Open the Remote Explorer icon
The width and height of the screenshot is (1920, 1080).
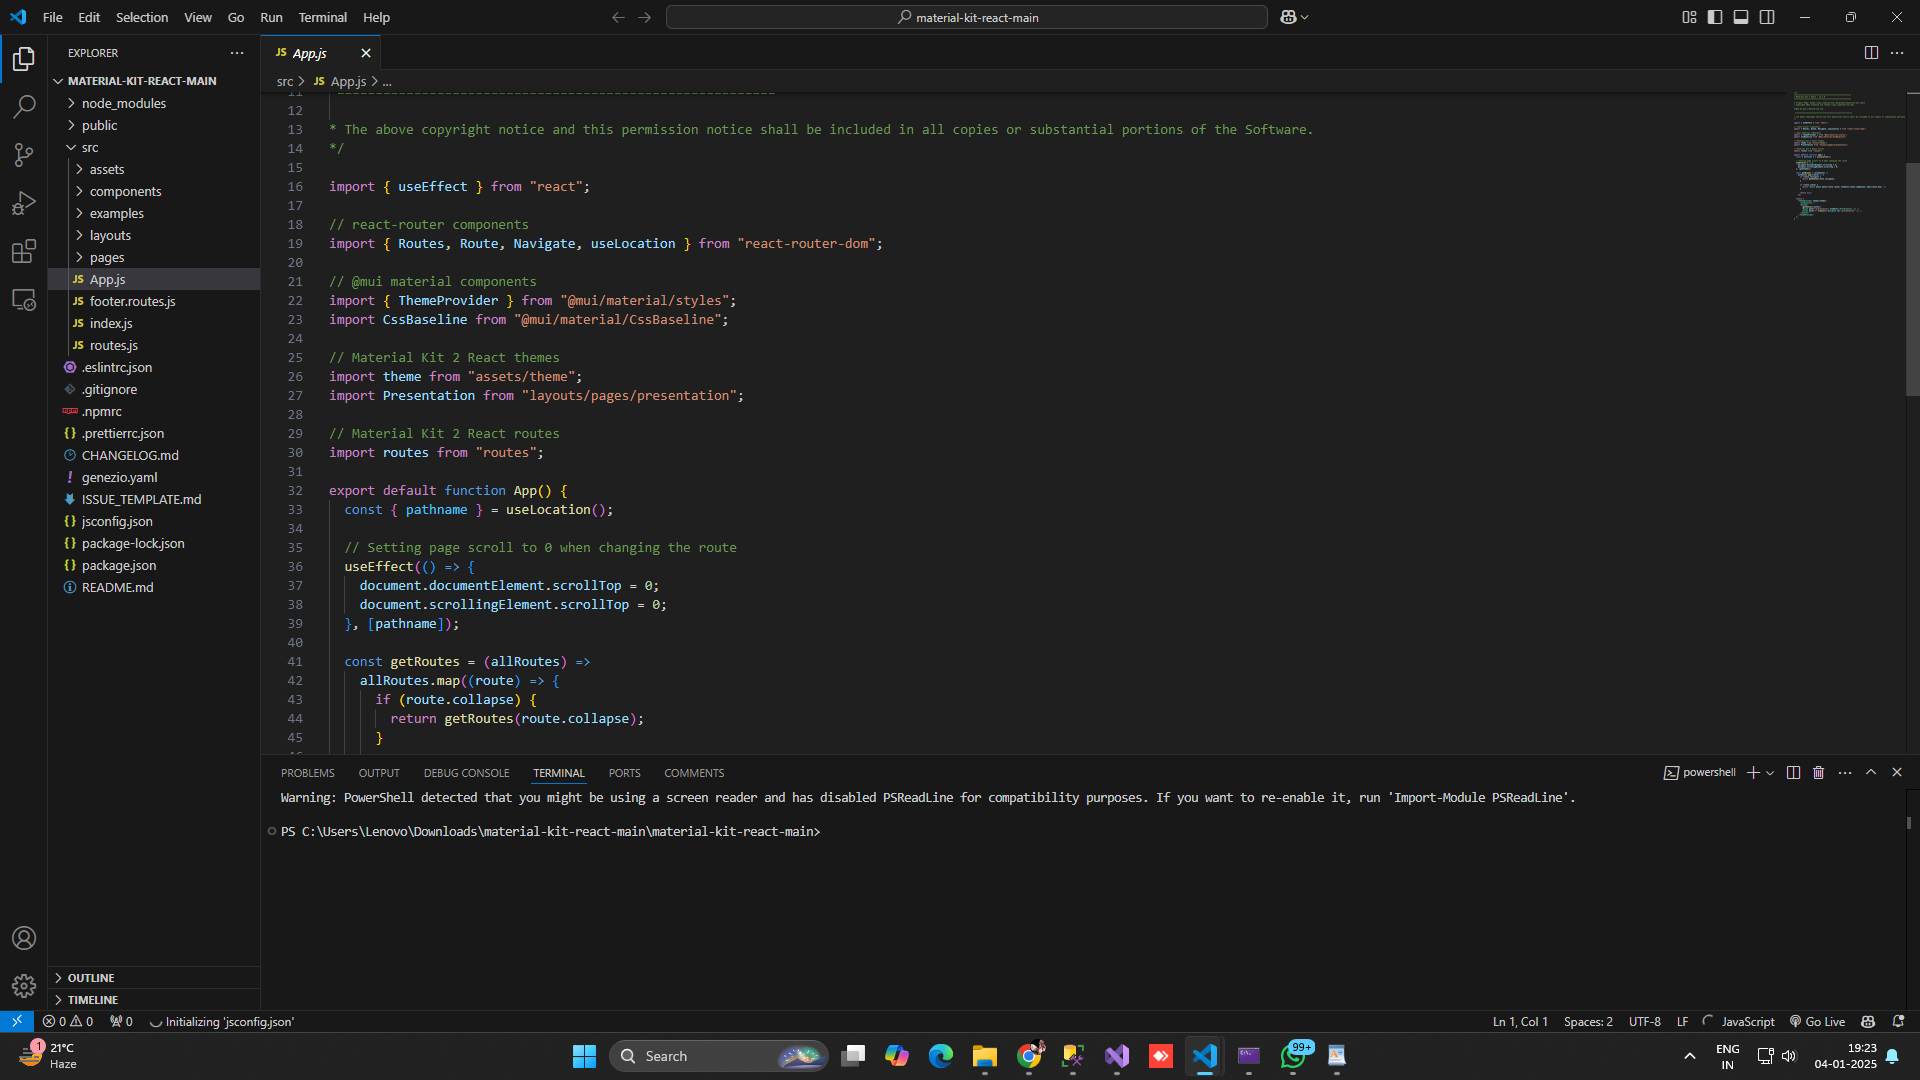pyautogui.click(x=24, y=299)
